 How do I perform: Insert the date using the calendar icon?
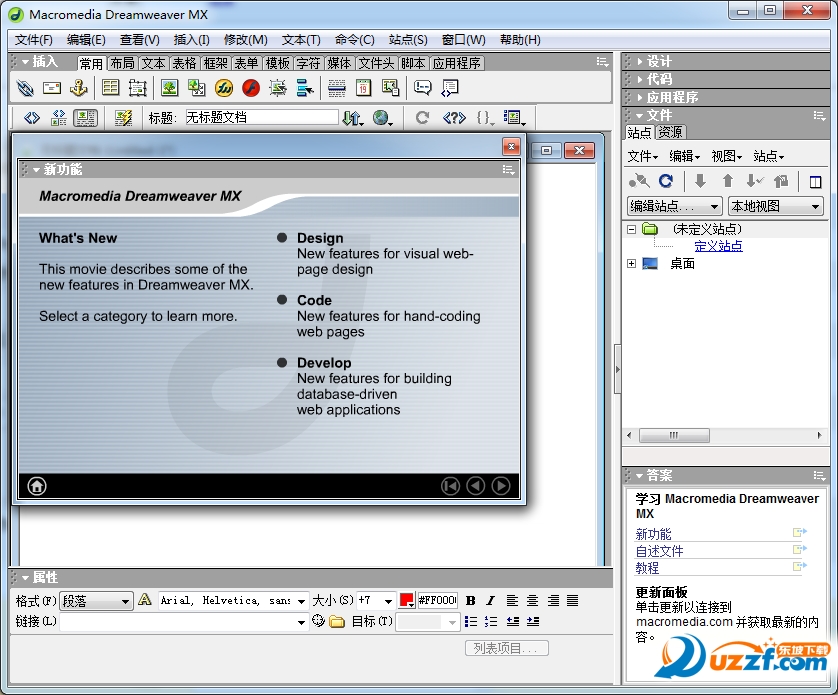click(363, 88)
